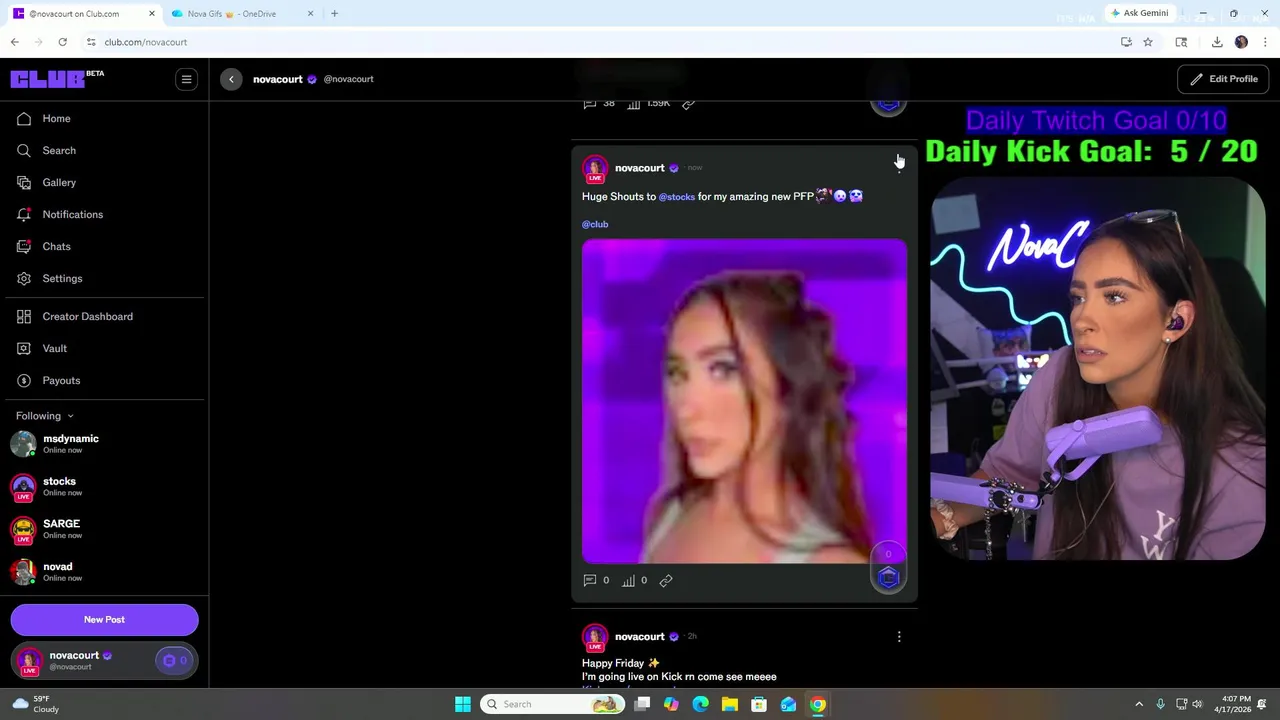Close the Nova Gifs OneDrive tab
This screenshot has width=1280, height=720.
click(x=310, y=14)
